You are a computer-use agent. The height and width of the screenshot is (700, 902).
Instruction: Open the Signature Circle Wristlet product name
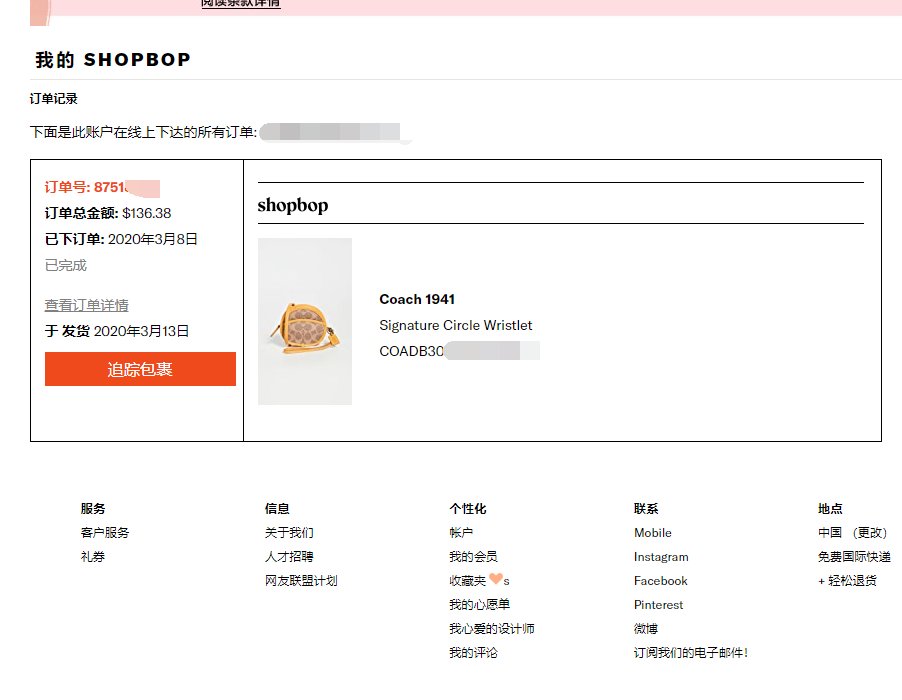456,325
